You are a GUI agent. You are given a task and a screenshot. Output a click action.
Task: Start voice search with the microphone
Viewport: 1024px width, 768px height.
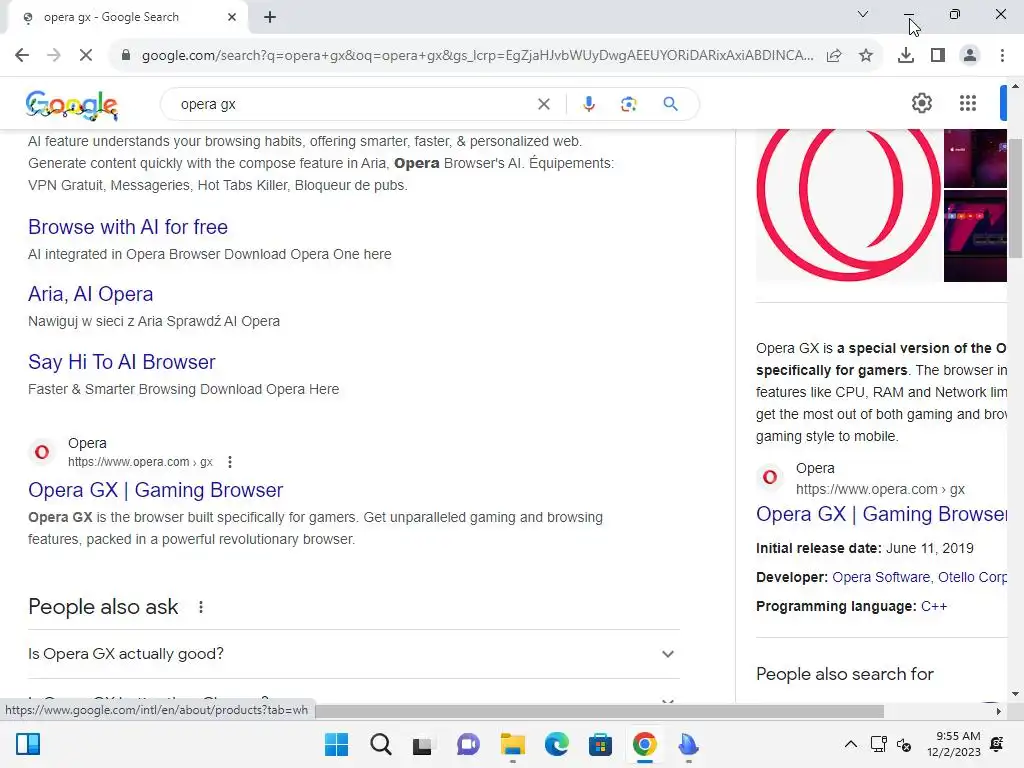(x=588, y=104)
